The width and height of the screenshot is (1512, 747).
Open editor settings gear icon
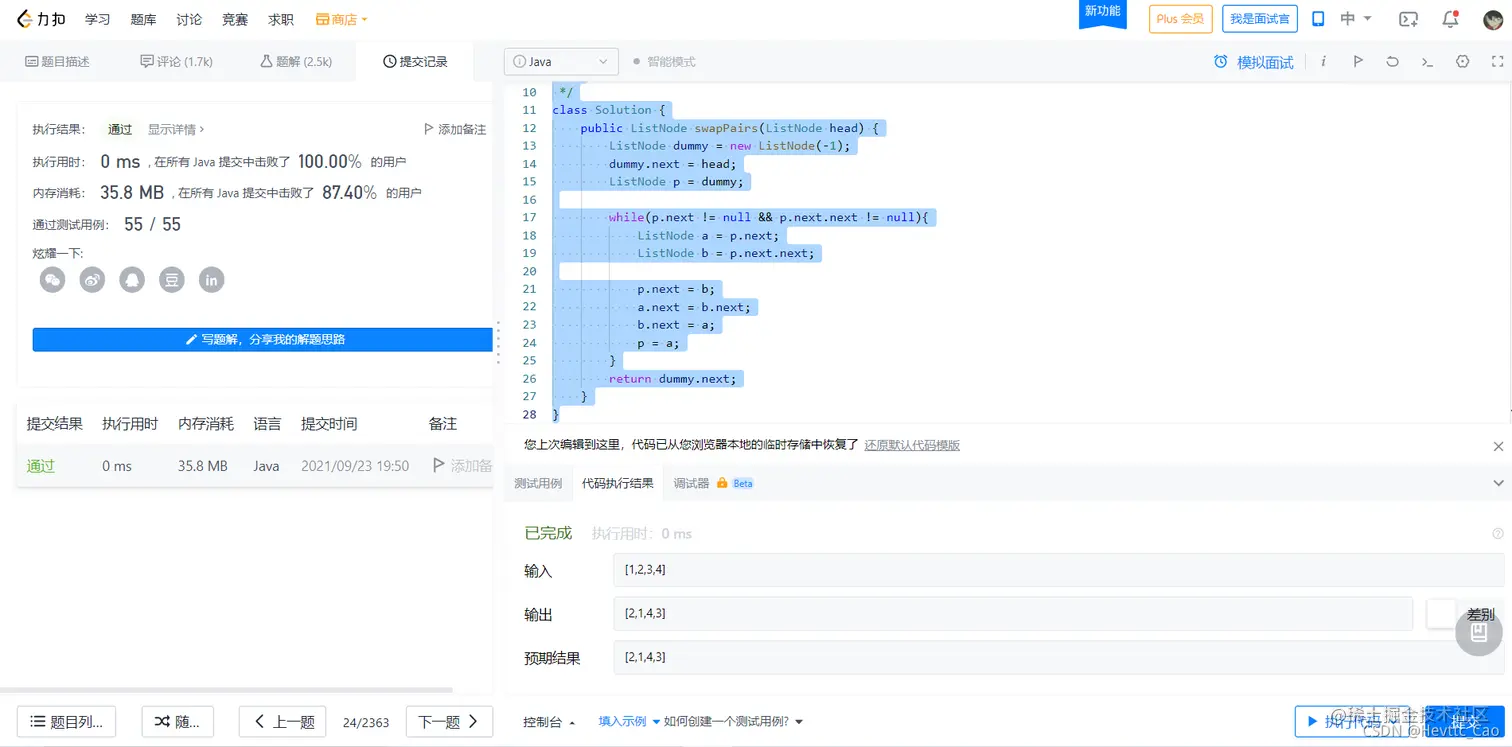[1462, 61]
